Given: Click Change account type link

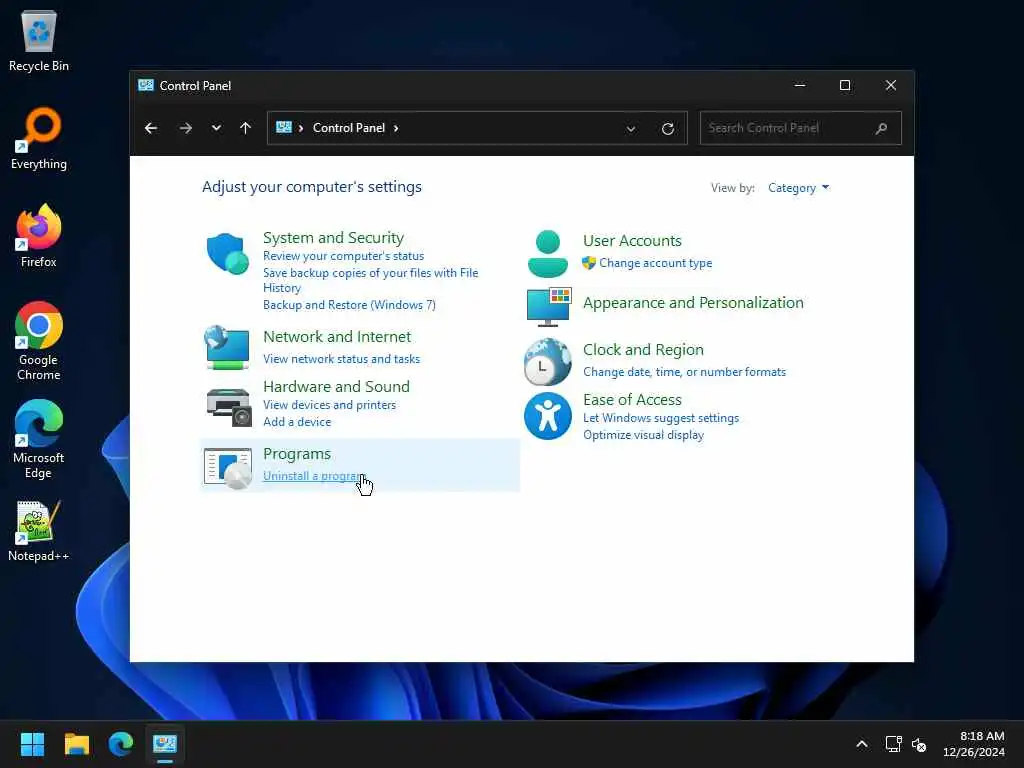Looking at the screenshot, I should [x=655, y=263].
